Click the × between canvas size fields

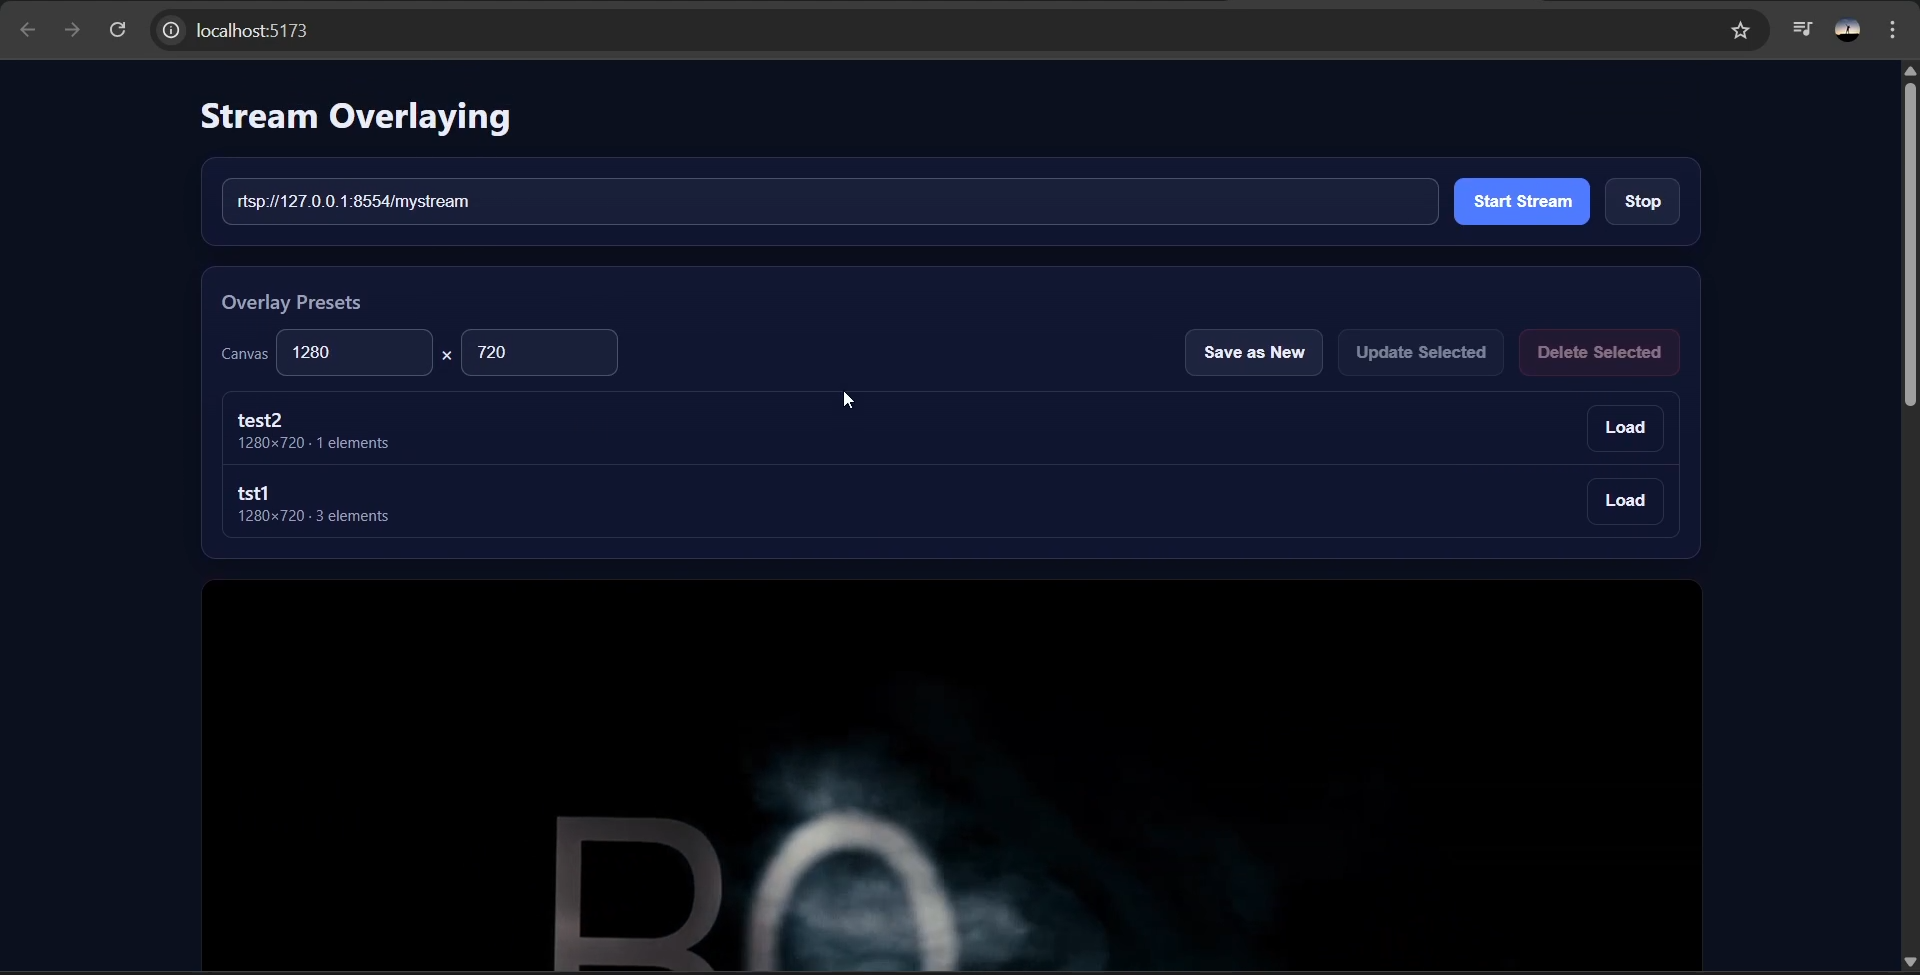pos(446,355)
